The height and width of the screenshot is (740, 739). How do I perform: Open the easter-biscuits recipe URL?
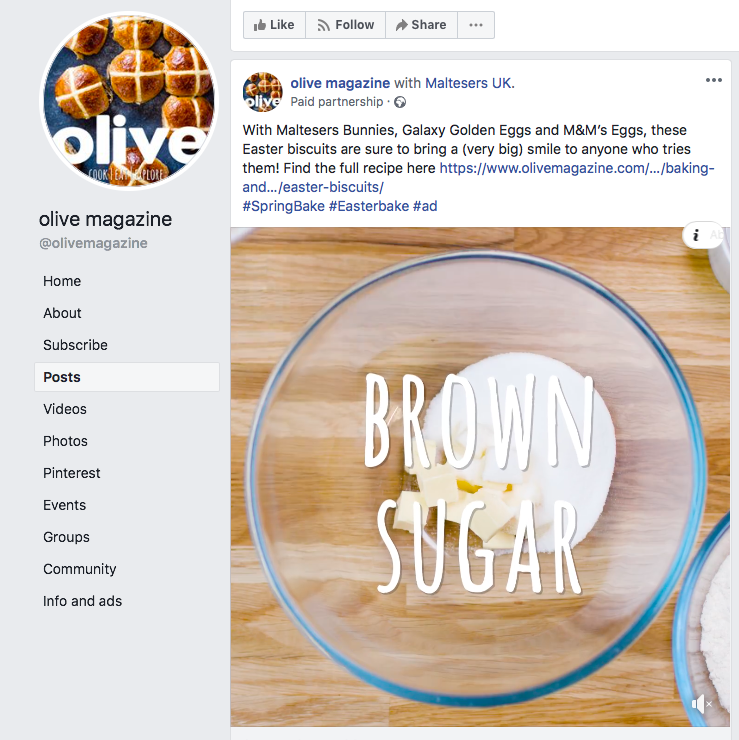pos(479,177)
